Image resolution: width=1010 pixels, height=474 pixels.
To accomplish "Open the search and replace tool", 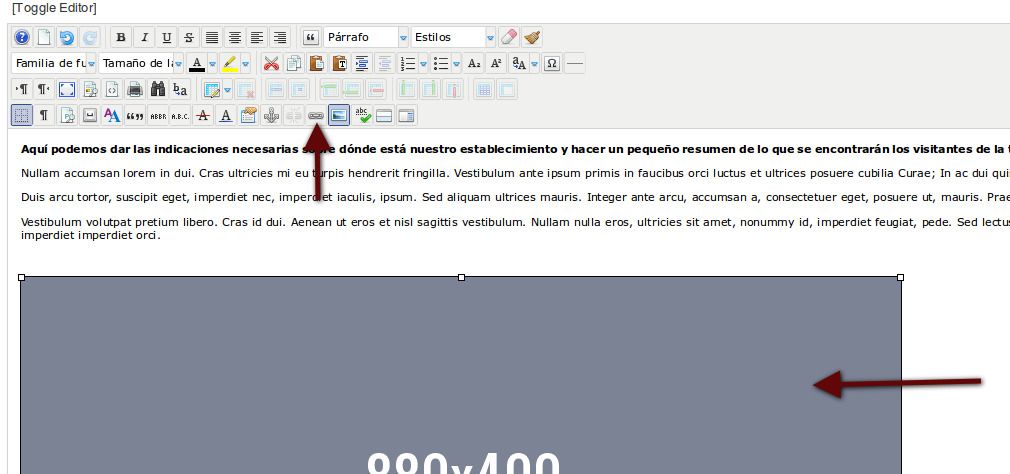I will point(180,89).
